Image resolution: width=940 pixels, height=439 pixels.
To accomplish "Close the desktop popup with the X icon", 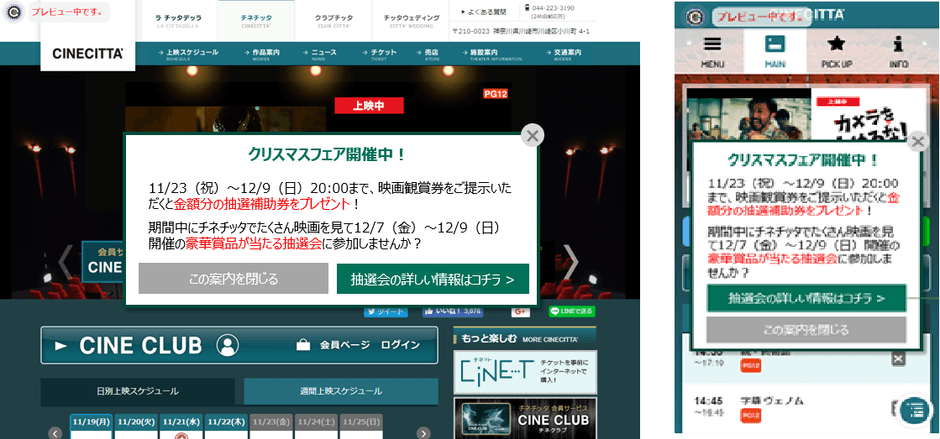I will click(532, 136).
